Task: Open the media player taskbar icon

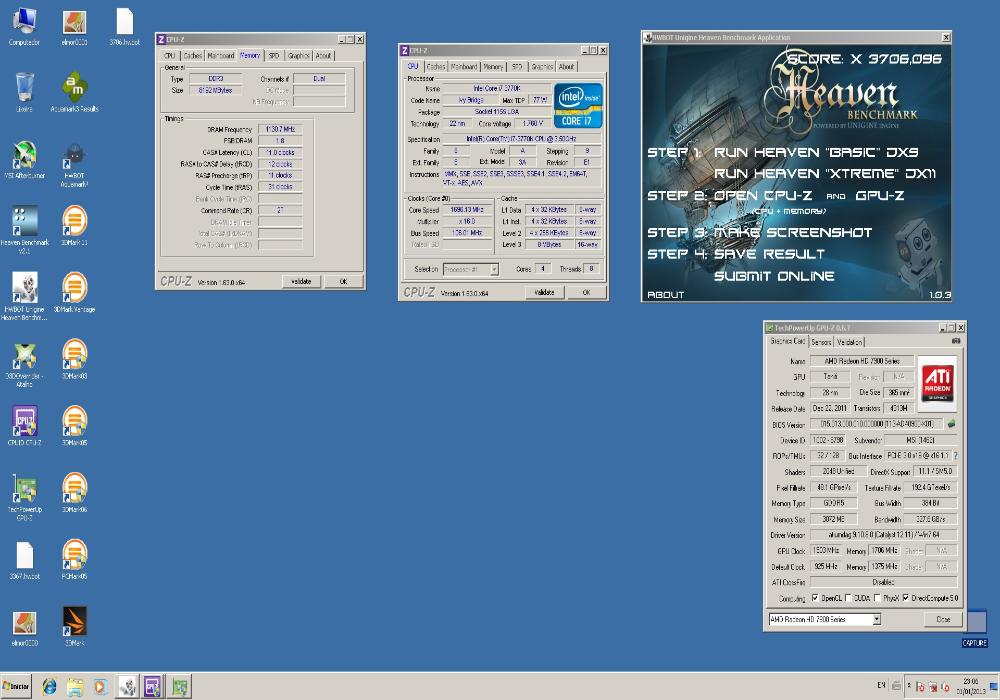Action: point(99,687)
